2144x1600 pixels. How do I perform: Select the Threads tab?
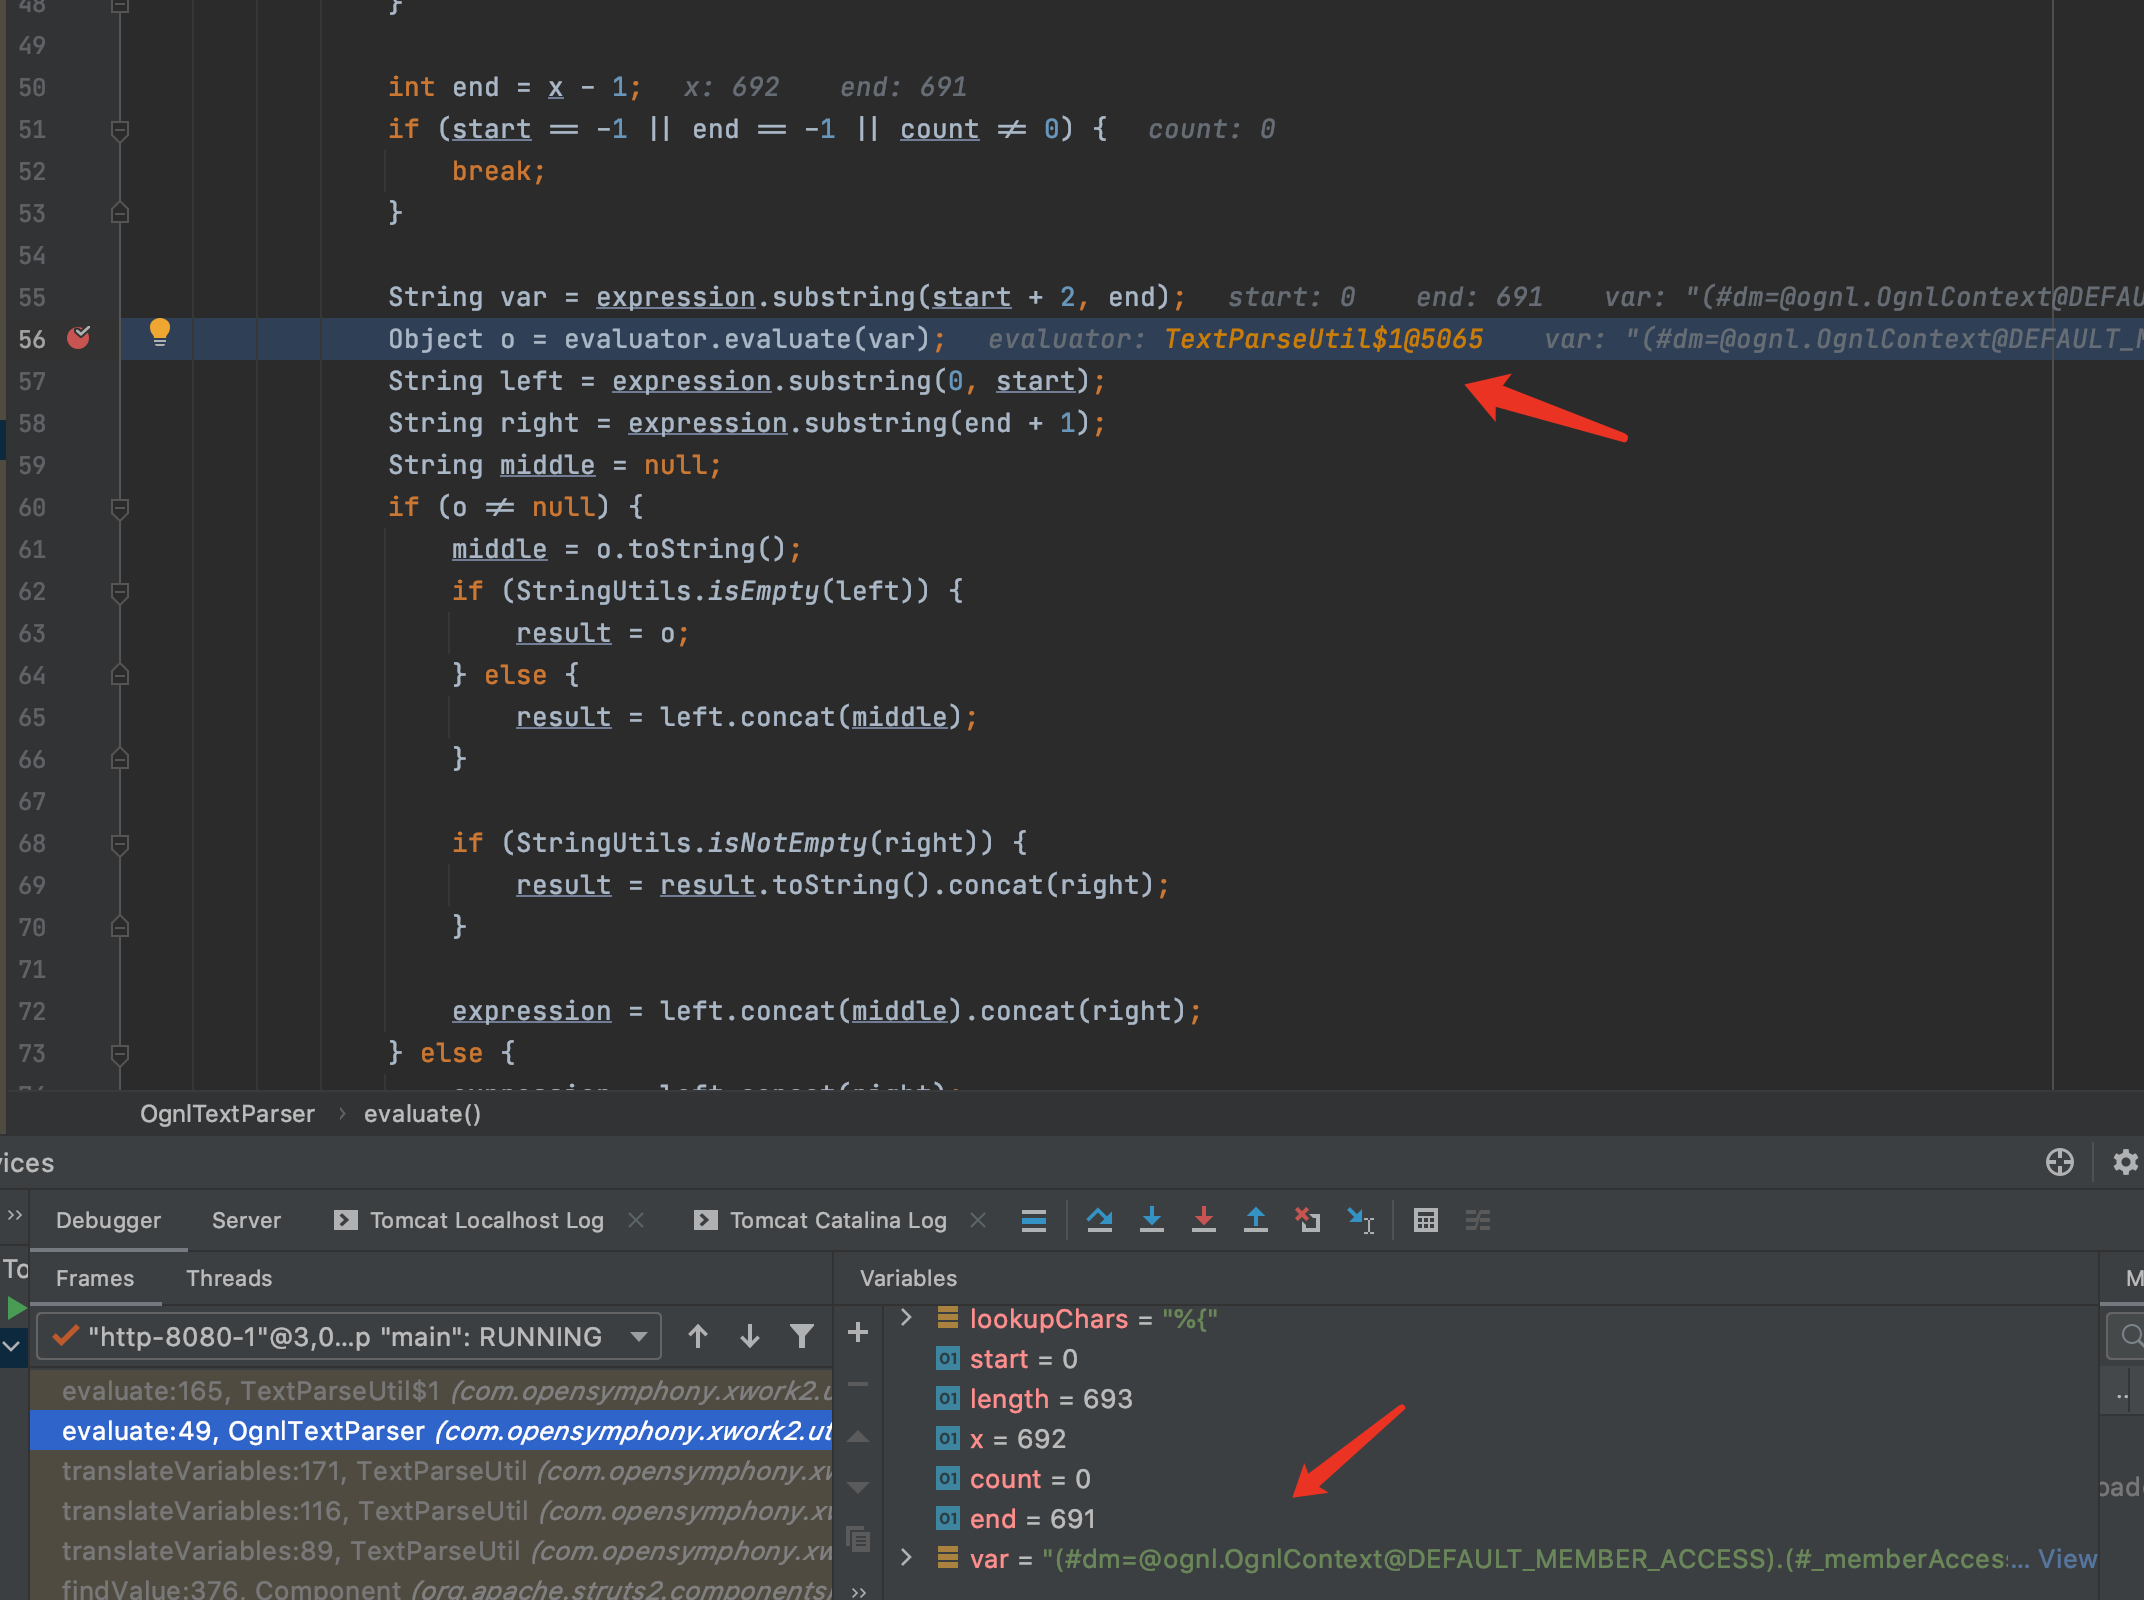229,1278
